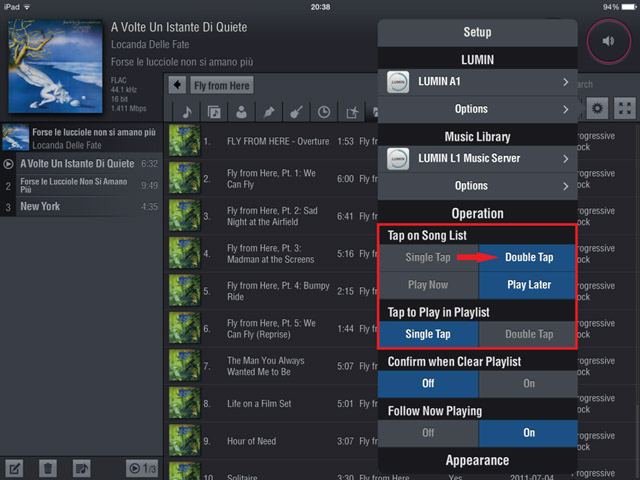This screenshot has height=480, width=640.
Task: Select Double Tap for Tap on Song List
Action: [x=528, y=257]
